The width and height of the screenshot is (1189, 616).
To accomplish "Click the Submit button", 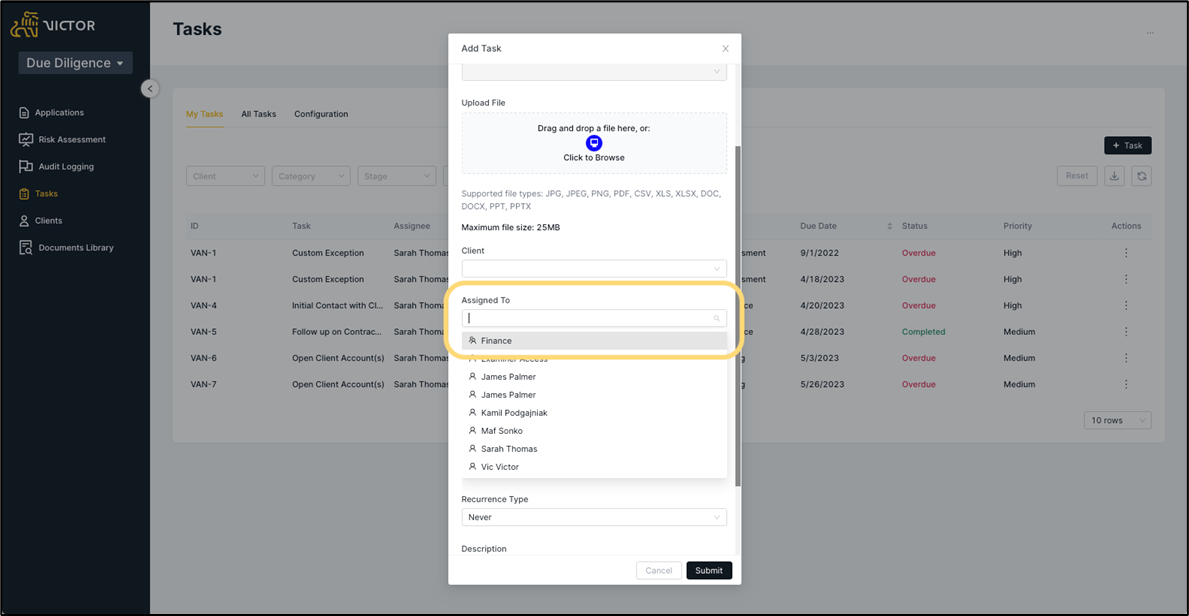I will (x=709, y=570).
